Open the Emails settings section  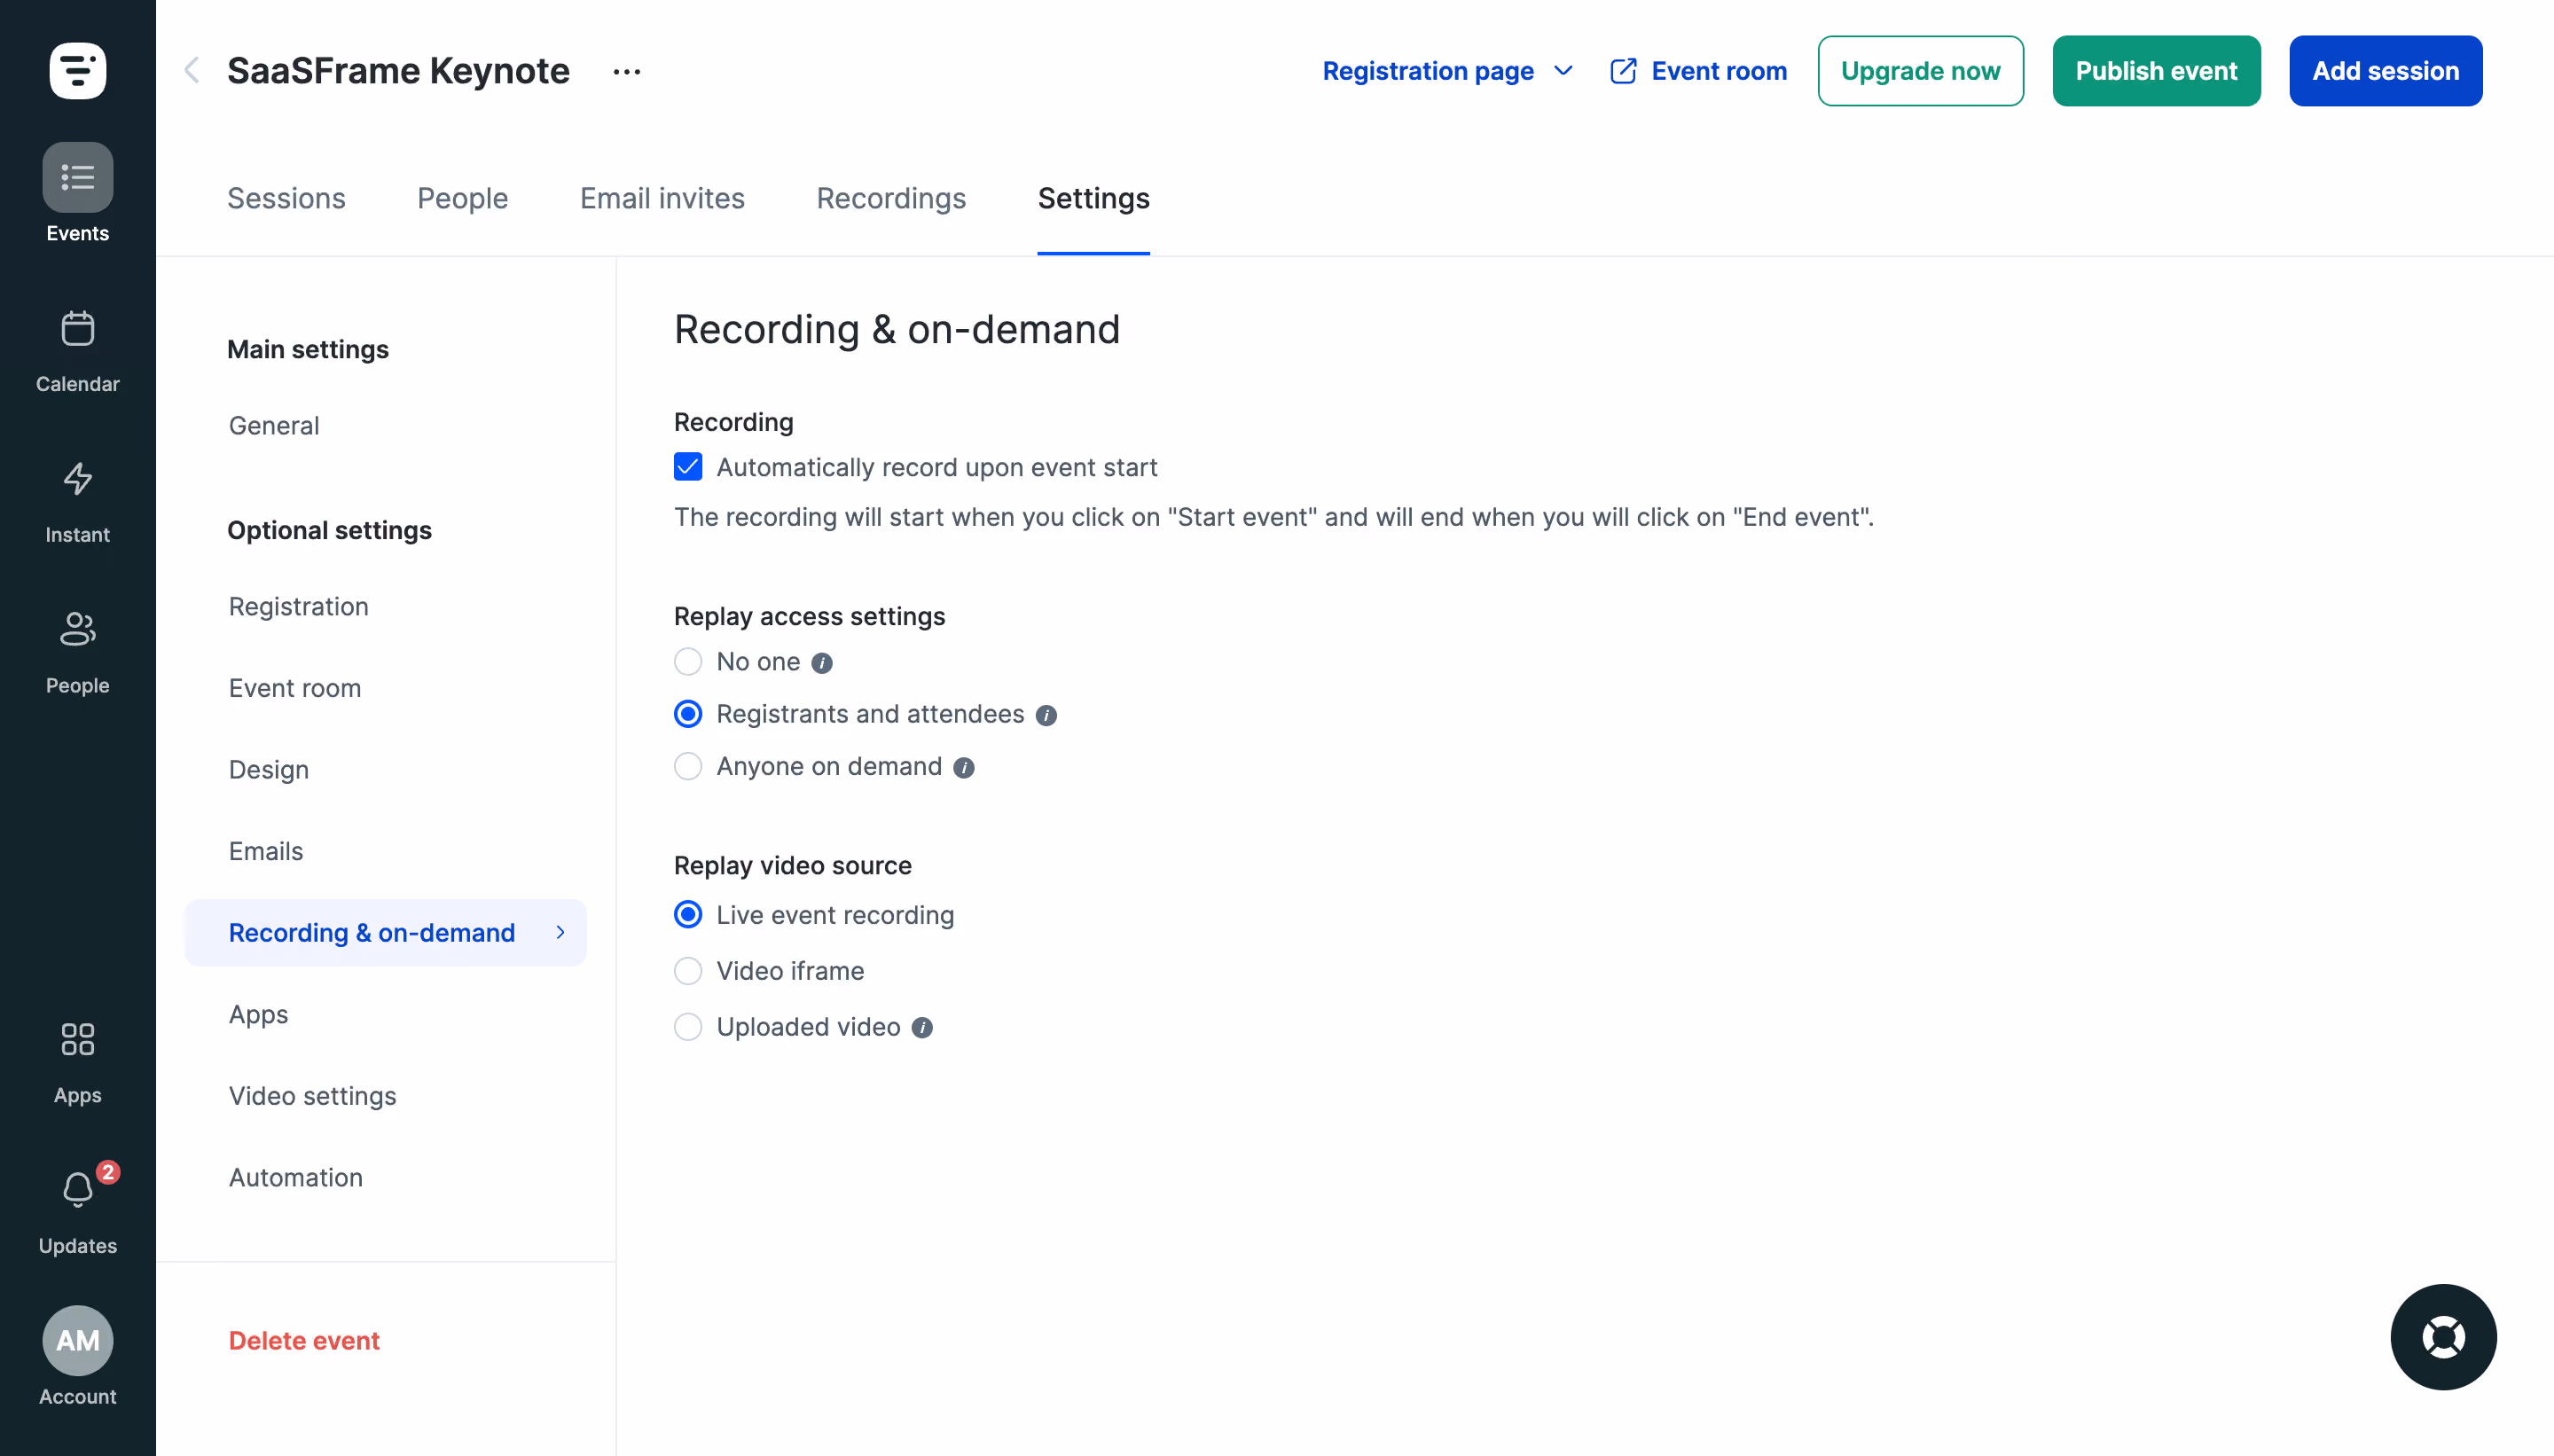point(265,851)
